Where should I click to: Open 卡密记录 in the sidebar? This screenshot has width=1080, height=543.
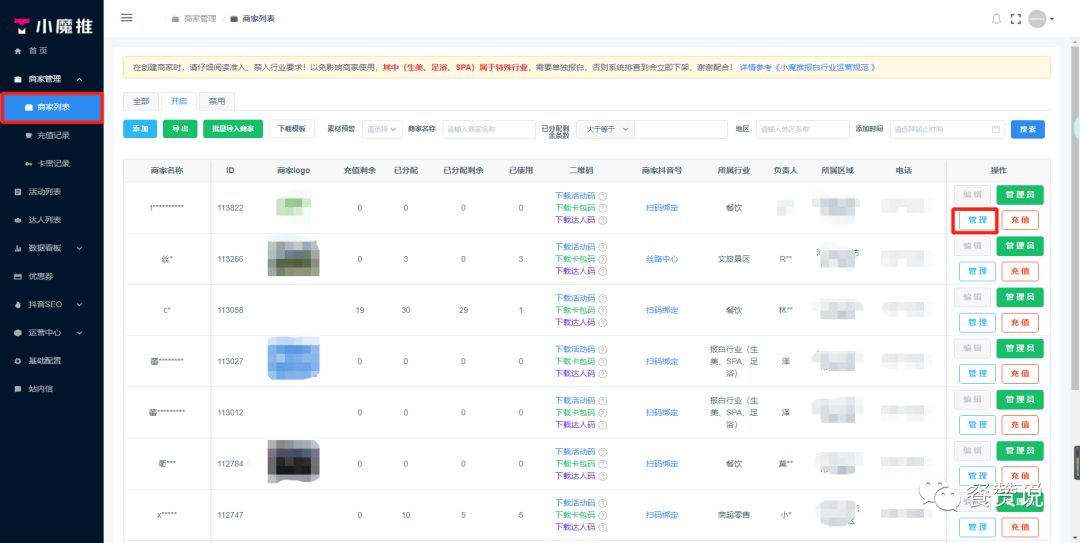tap(52, 164)
